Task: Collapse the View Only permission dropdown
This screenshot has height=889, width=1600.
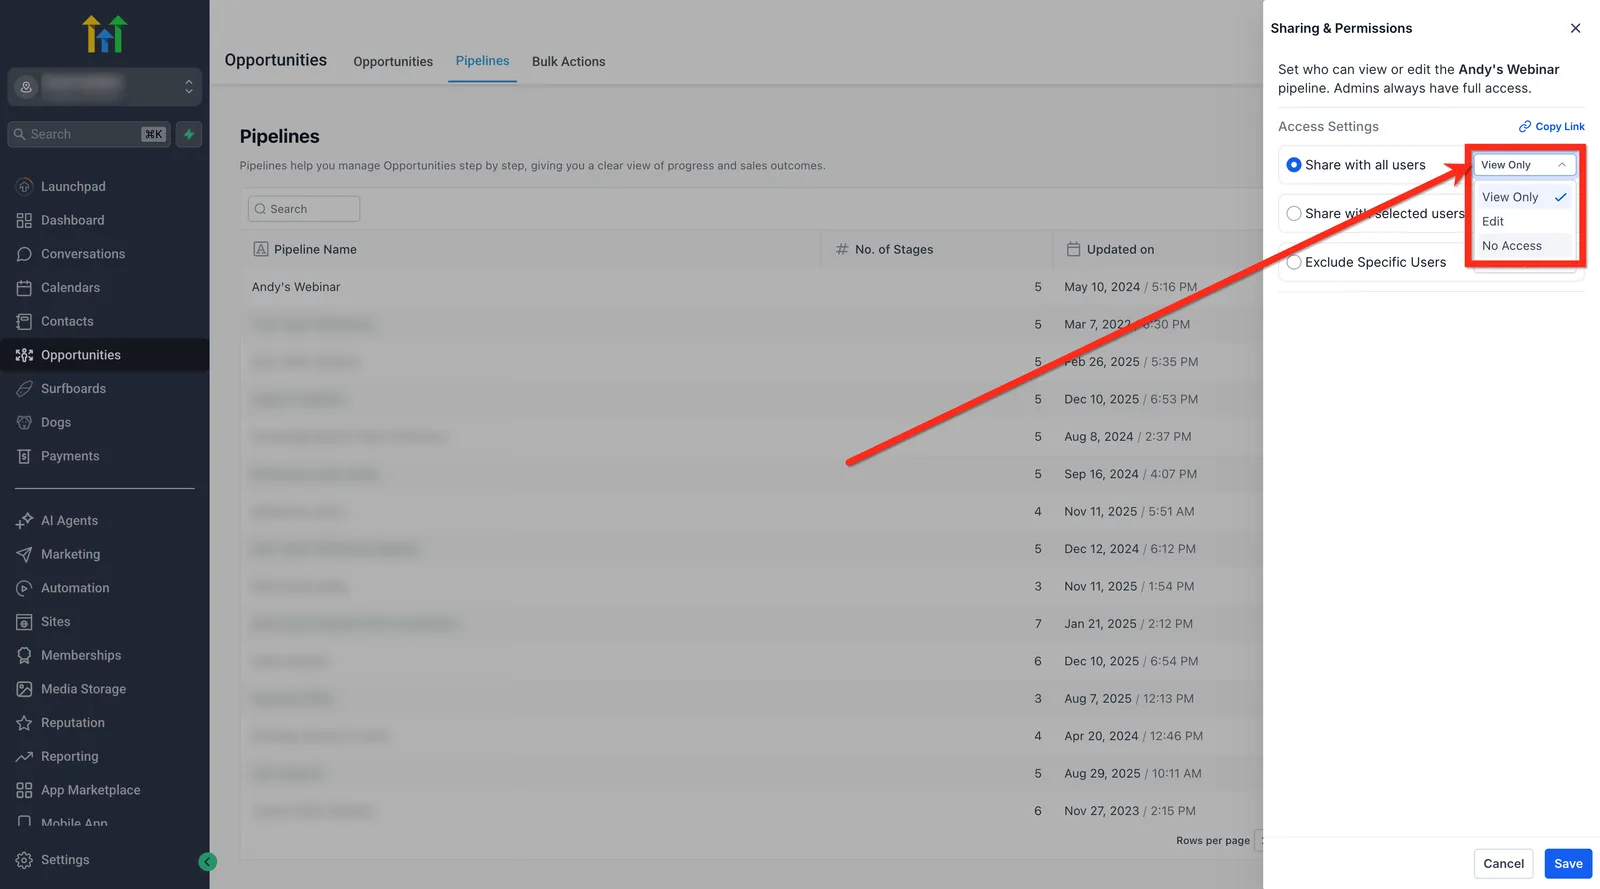Action: click(x=1524, y=165)
